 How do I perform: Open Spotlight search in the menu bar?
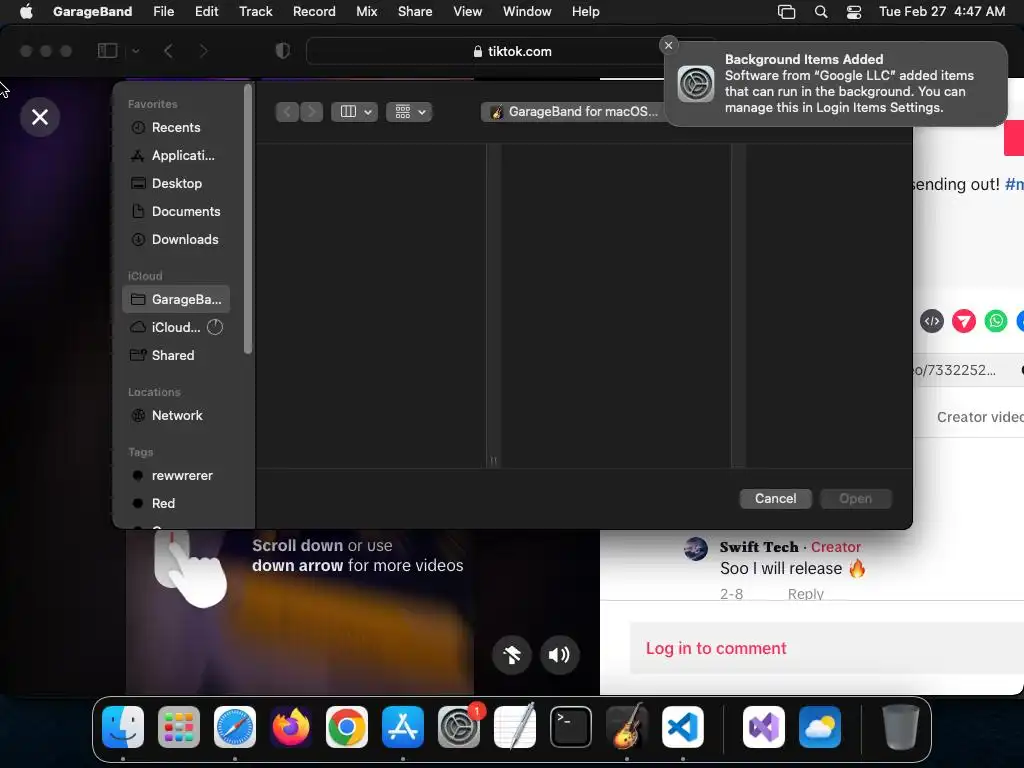click(x=821, y=12)
